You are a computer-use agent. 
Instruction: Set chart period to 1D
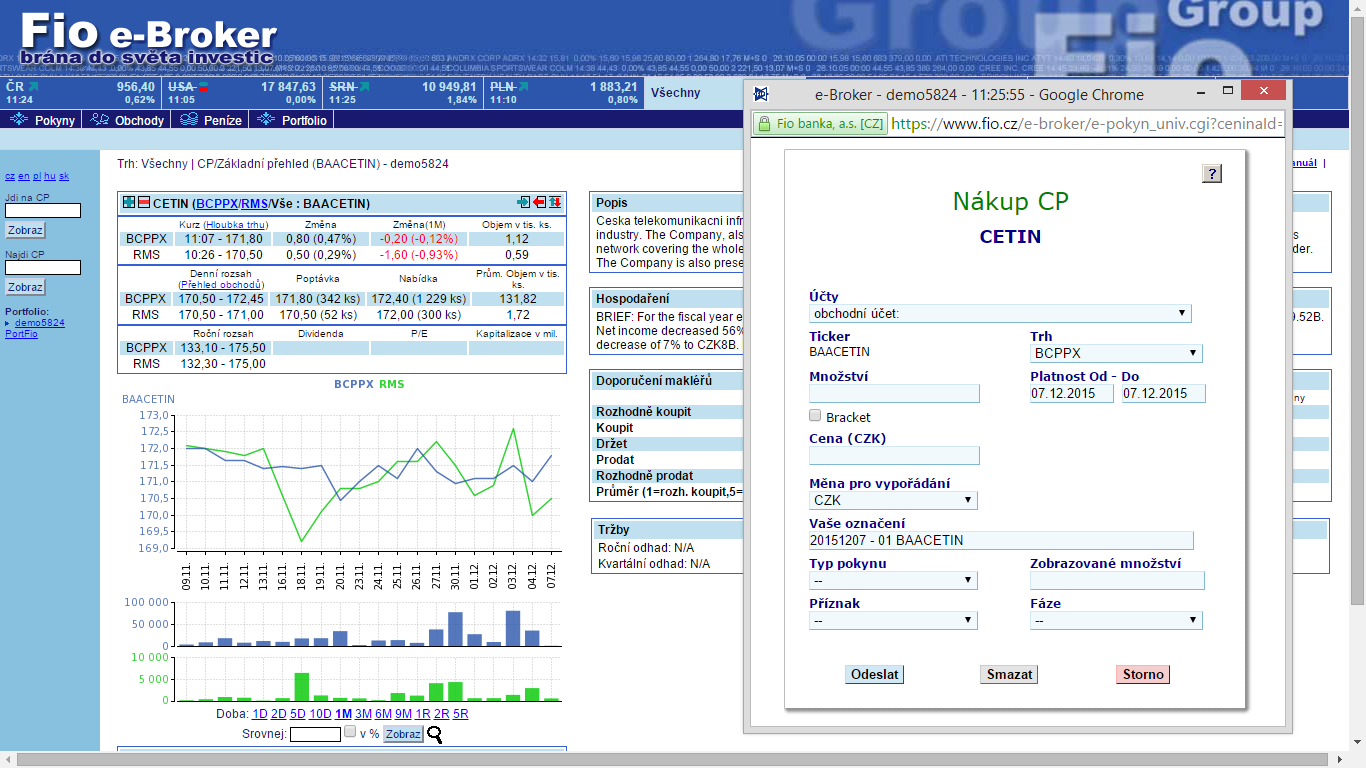(x=259, y=714)
